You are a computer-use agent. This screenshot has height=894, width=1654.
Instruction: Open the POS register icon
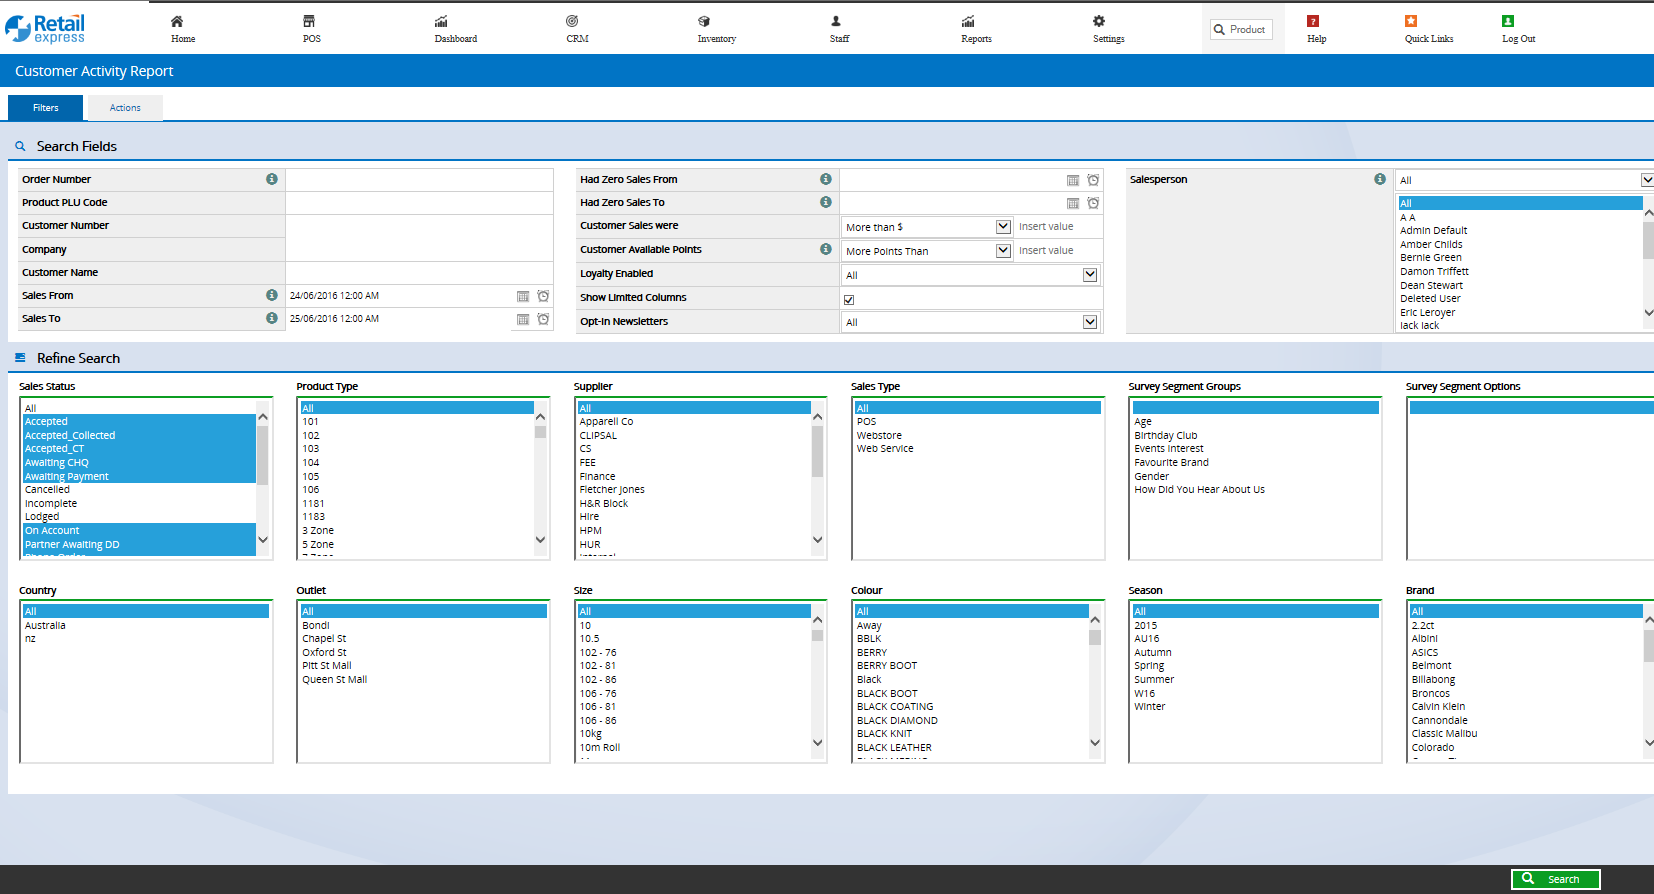pyautogui.click(x=309, y=21)
